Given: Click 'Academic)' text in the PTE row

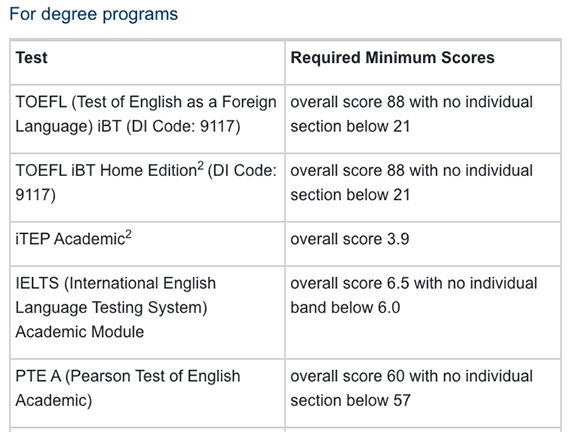Looking at the screenshot, I should [x=54, y=400].
